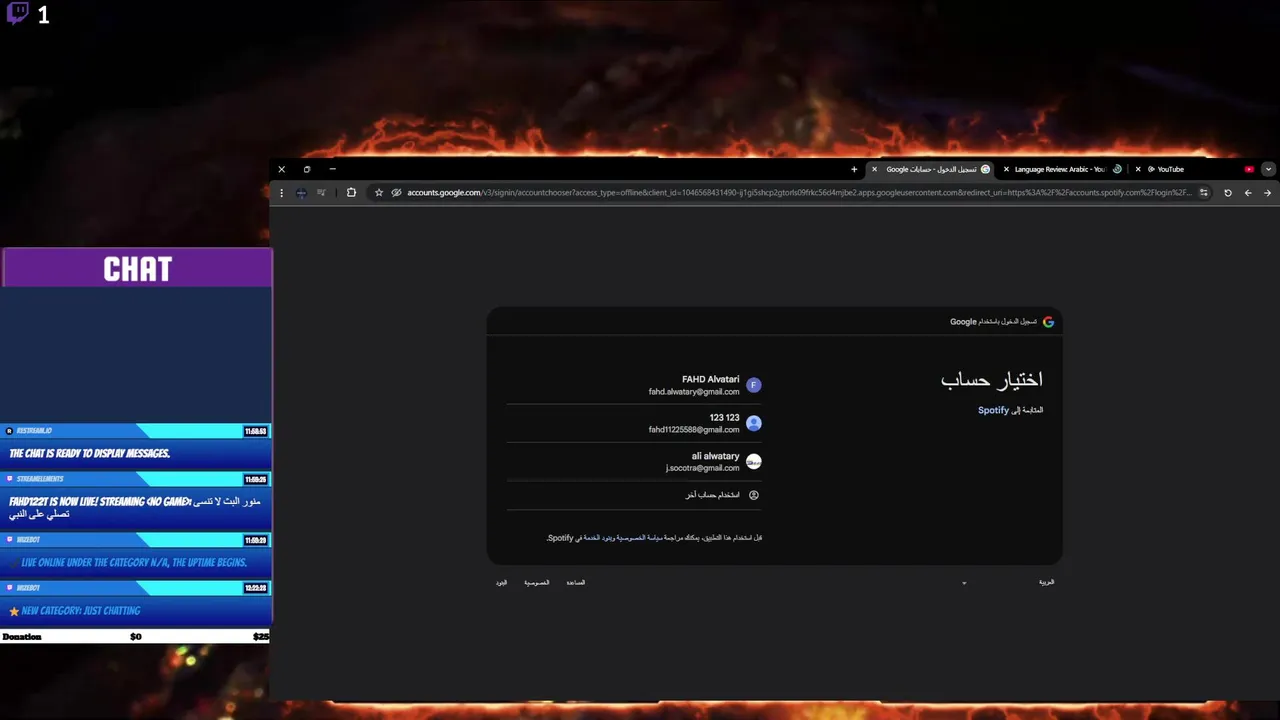Click the right-pointing navigation arrow in toolbar
This screenshot has height=720, width=1280.
tap(1268, 193)
